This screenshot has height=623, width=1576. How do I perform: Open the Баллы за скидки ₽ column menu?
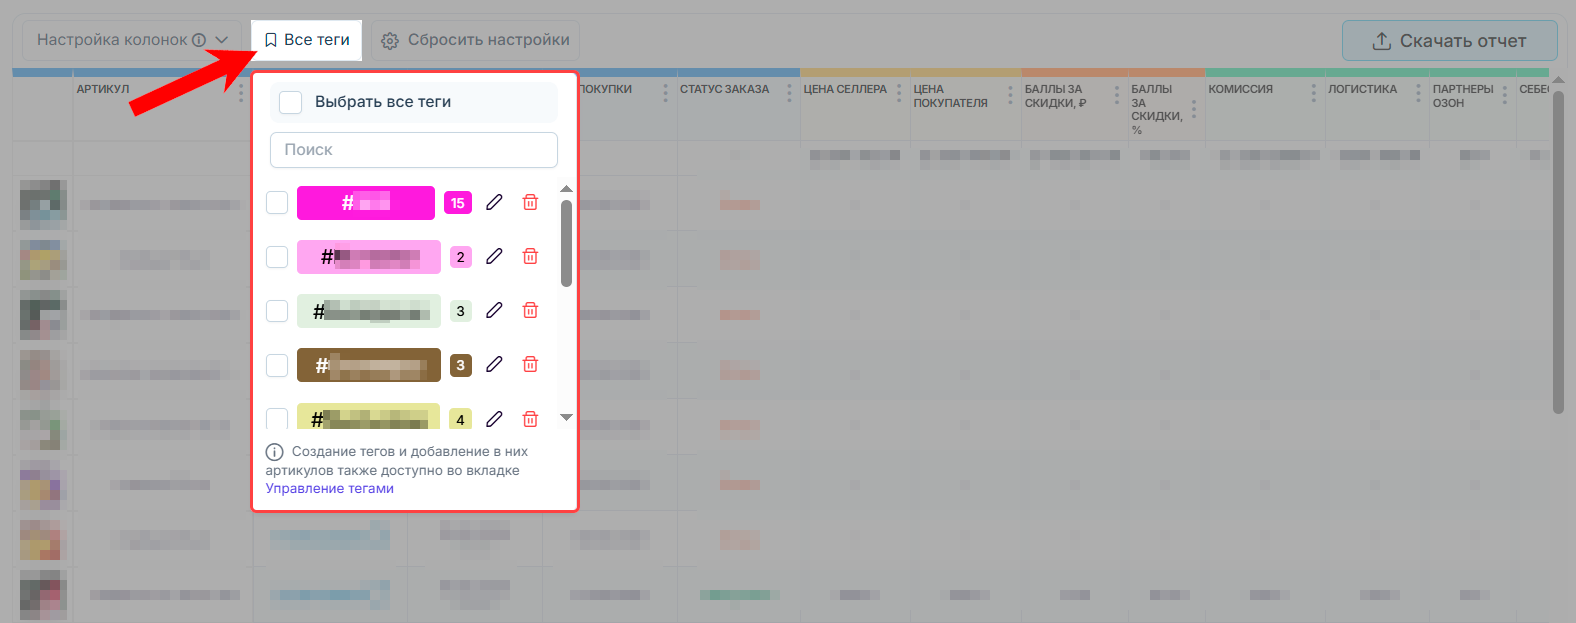(x=1117, y=95)
